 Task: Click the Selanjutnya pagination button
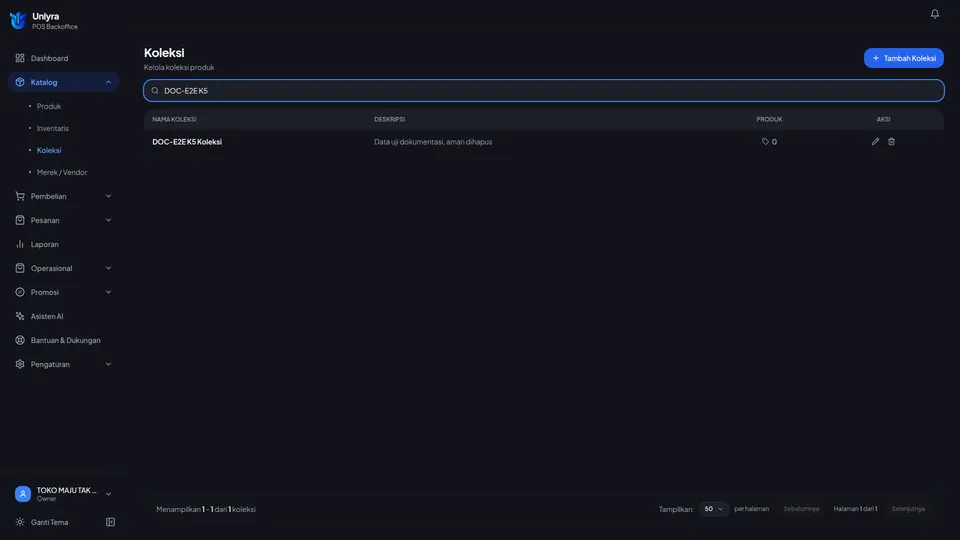click(908, 509)
